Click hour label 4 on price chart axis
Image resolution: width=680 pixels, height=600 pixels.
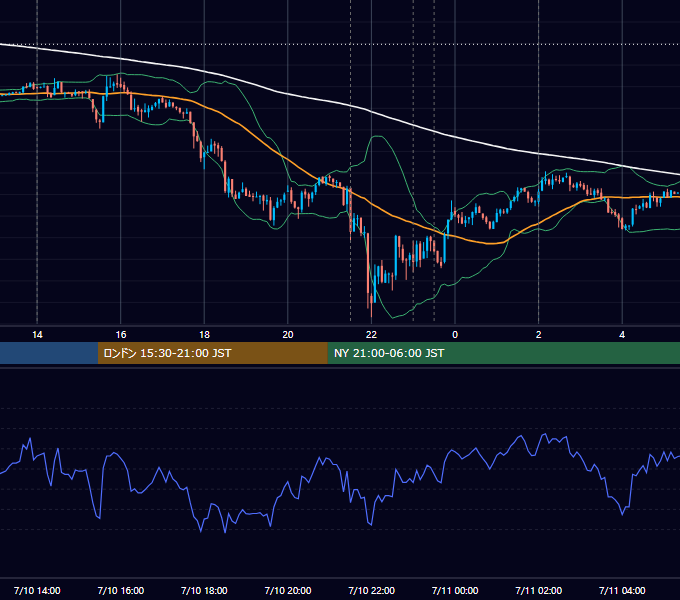tap(622, 335)
